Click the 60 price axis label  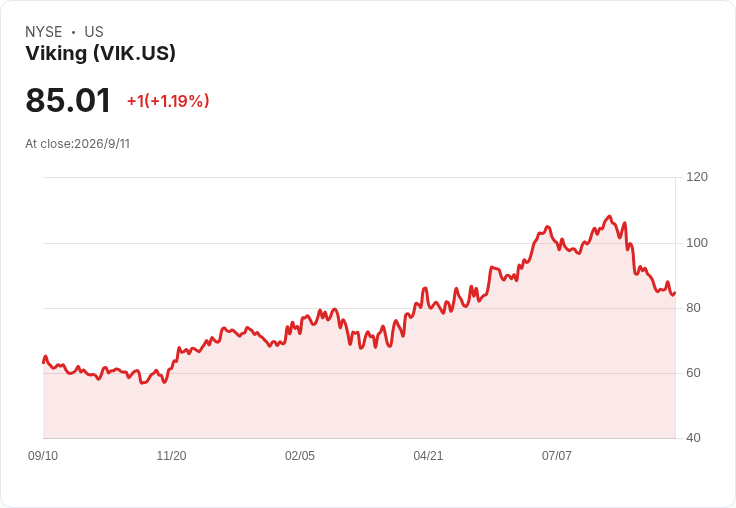(x=693, y=373)
